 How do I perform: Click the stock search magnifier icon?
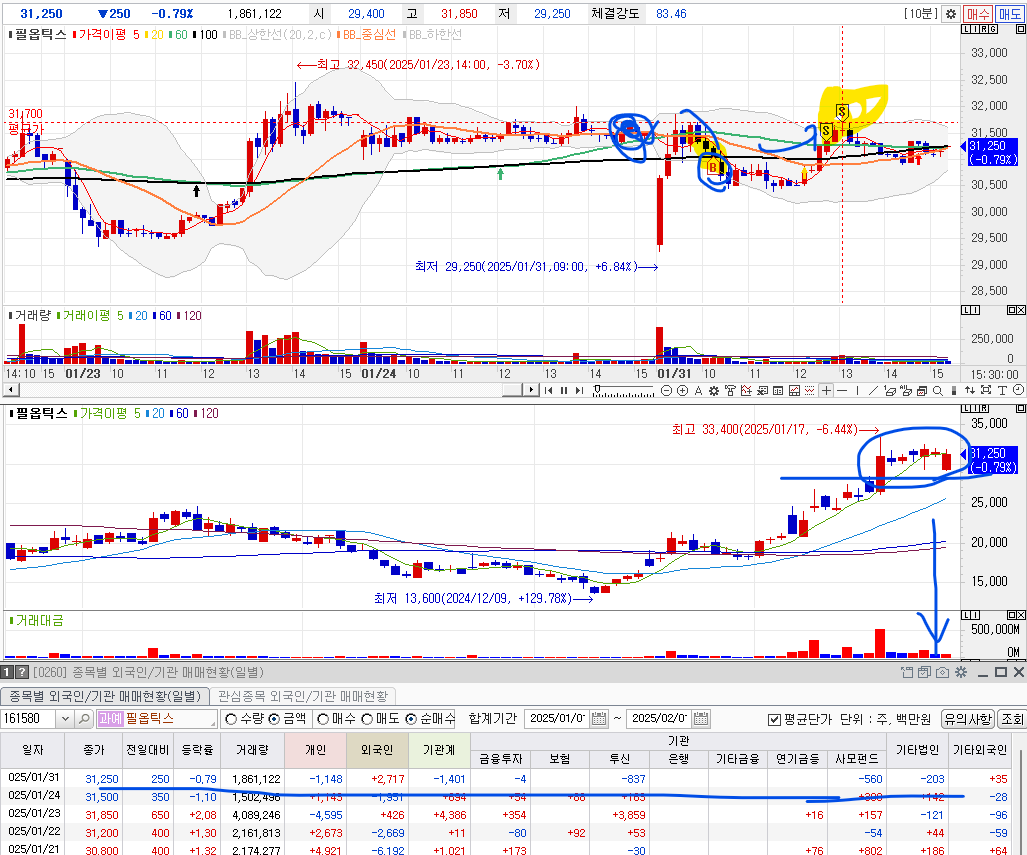point(84,719)
